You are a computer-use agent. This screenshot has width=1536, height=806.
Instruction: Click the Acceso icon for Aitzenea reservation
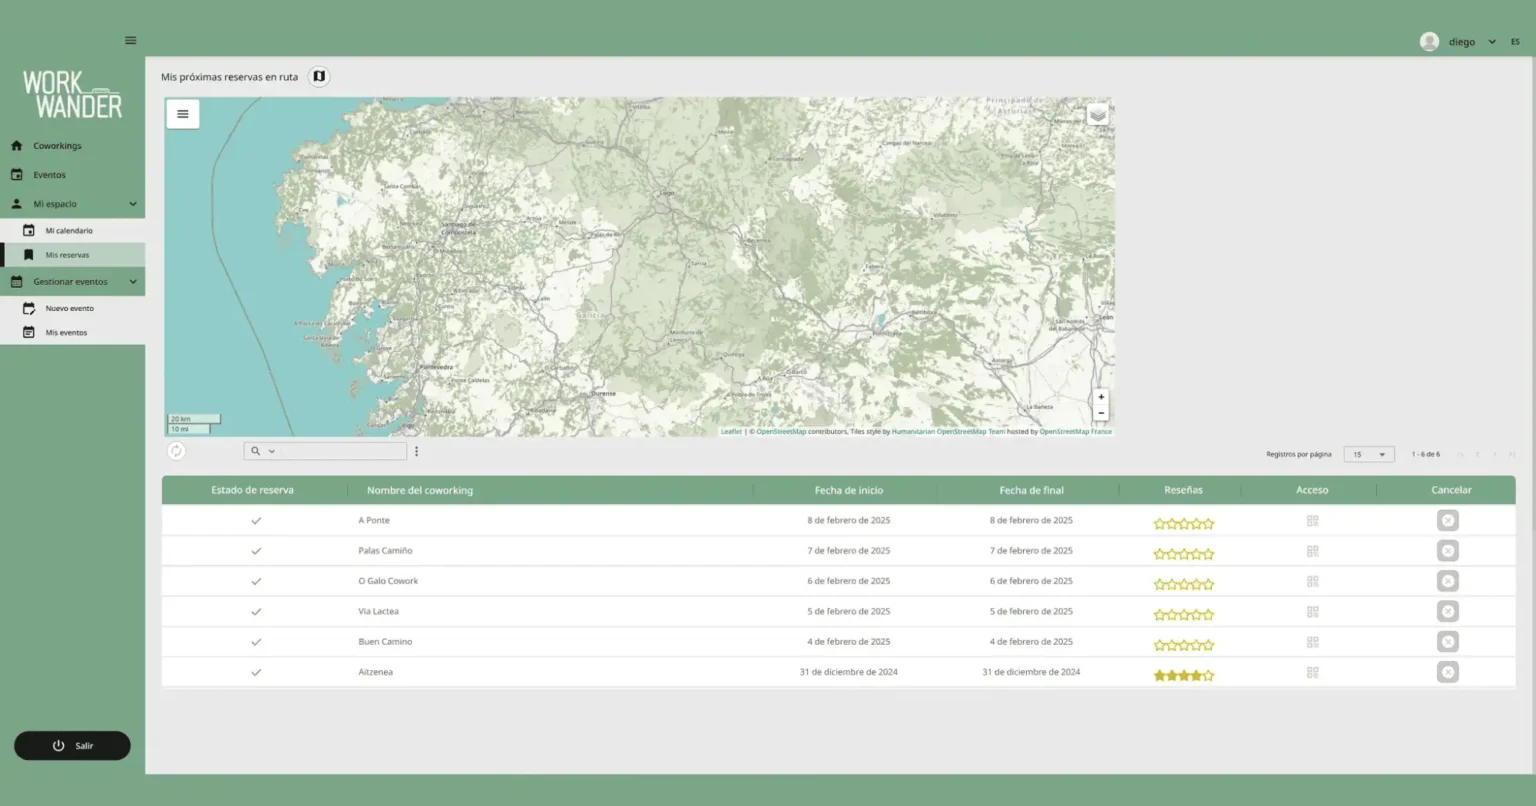point(1312,672)
